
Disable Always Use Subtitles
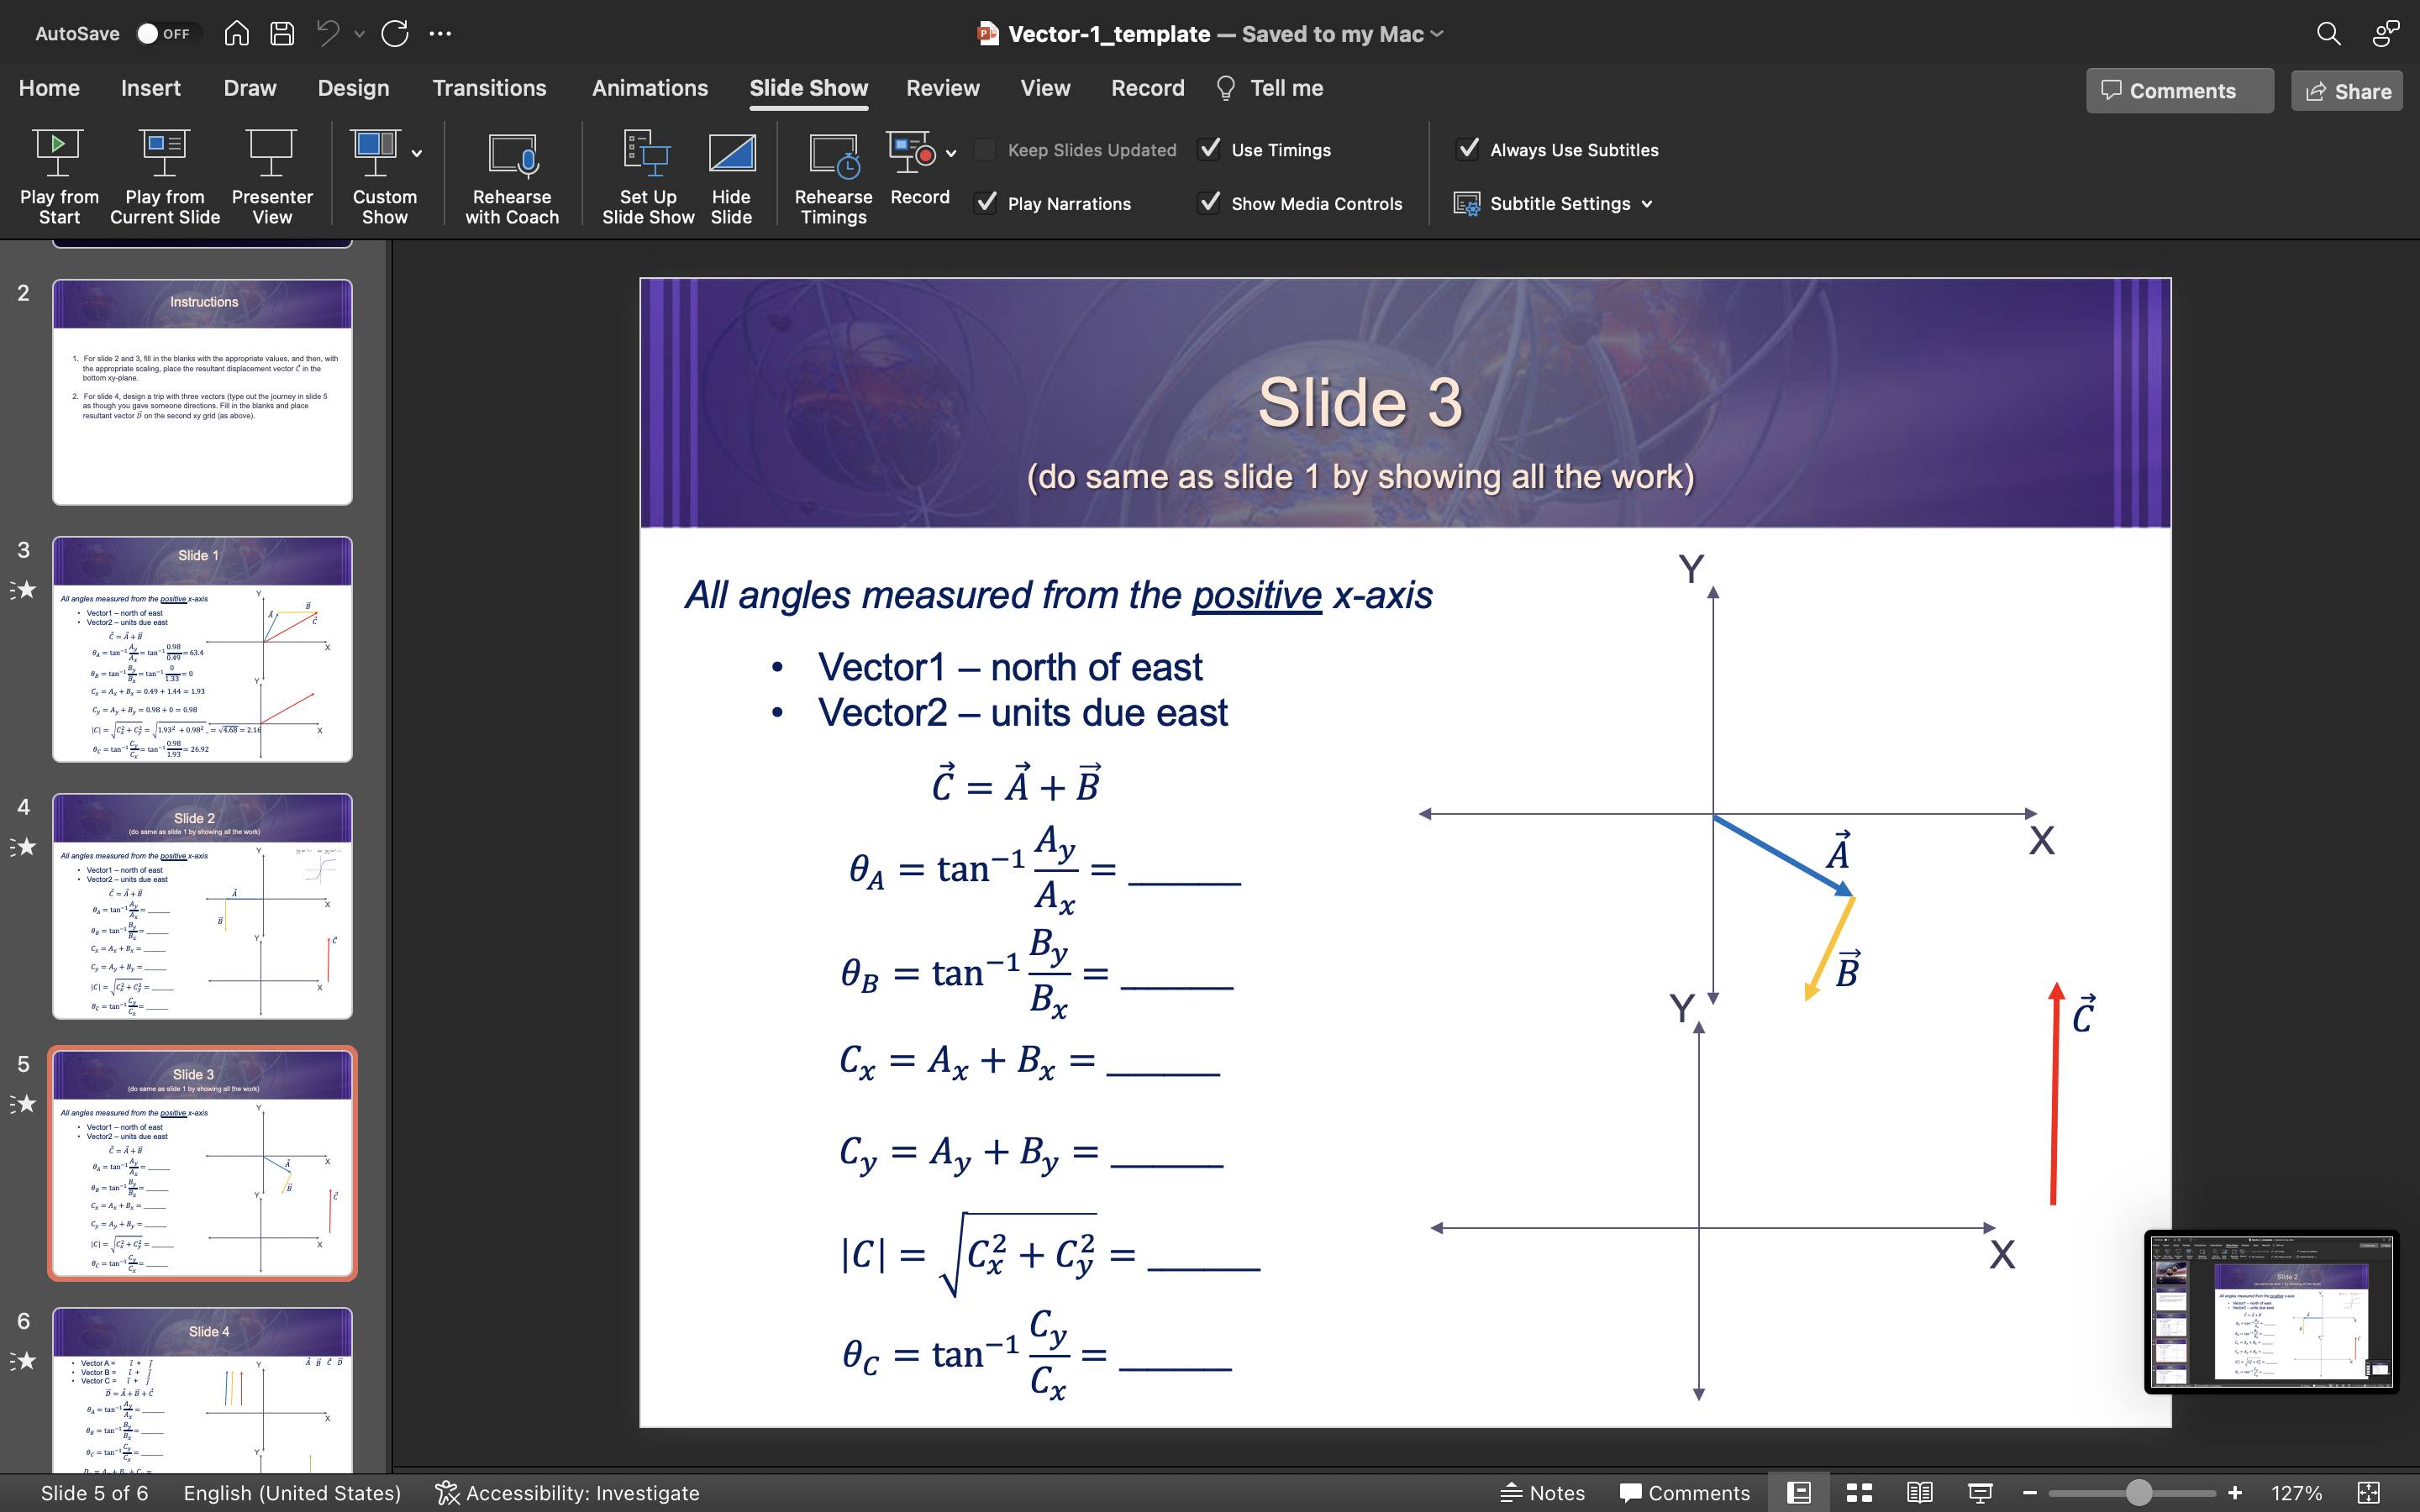[x=1468, y=149]
